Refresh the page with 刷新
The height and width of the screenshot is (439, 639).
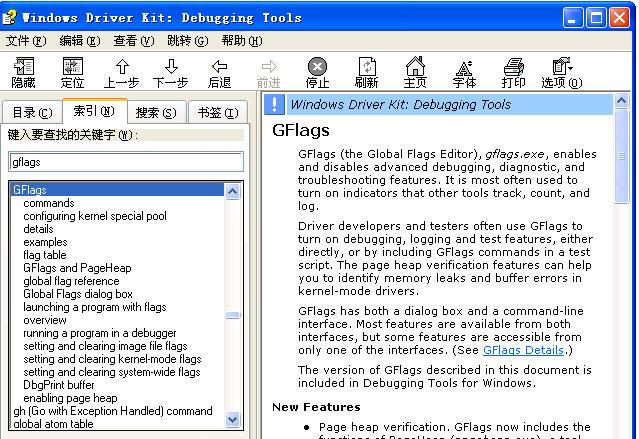click(366, 73)
